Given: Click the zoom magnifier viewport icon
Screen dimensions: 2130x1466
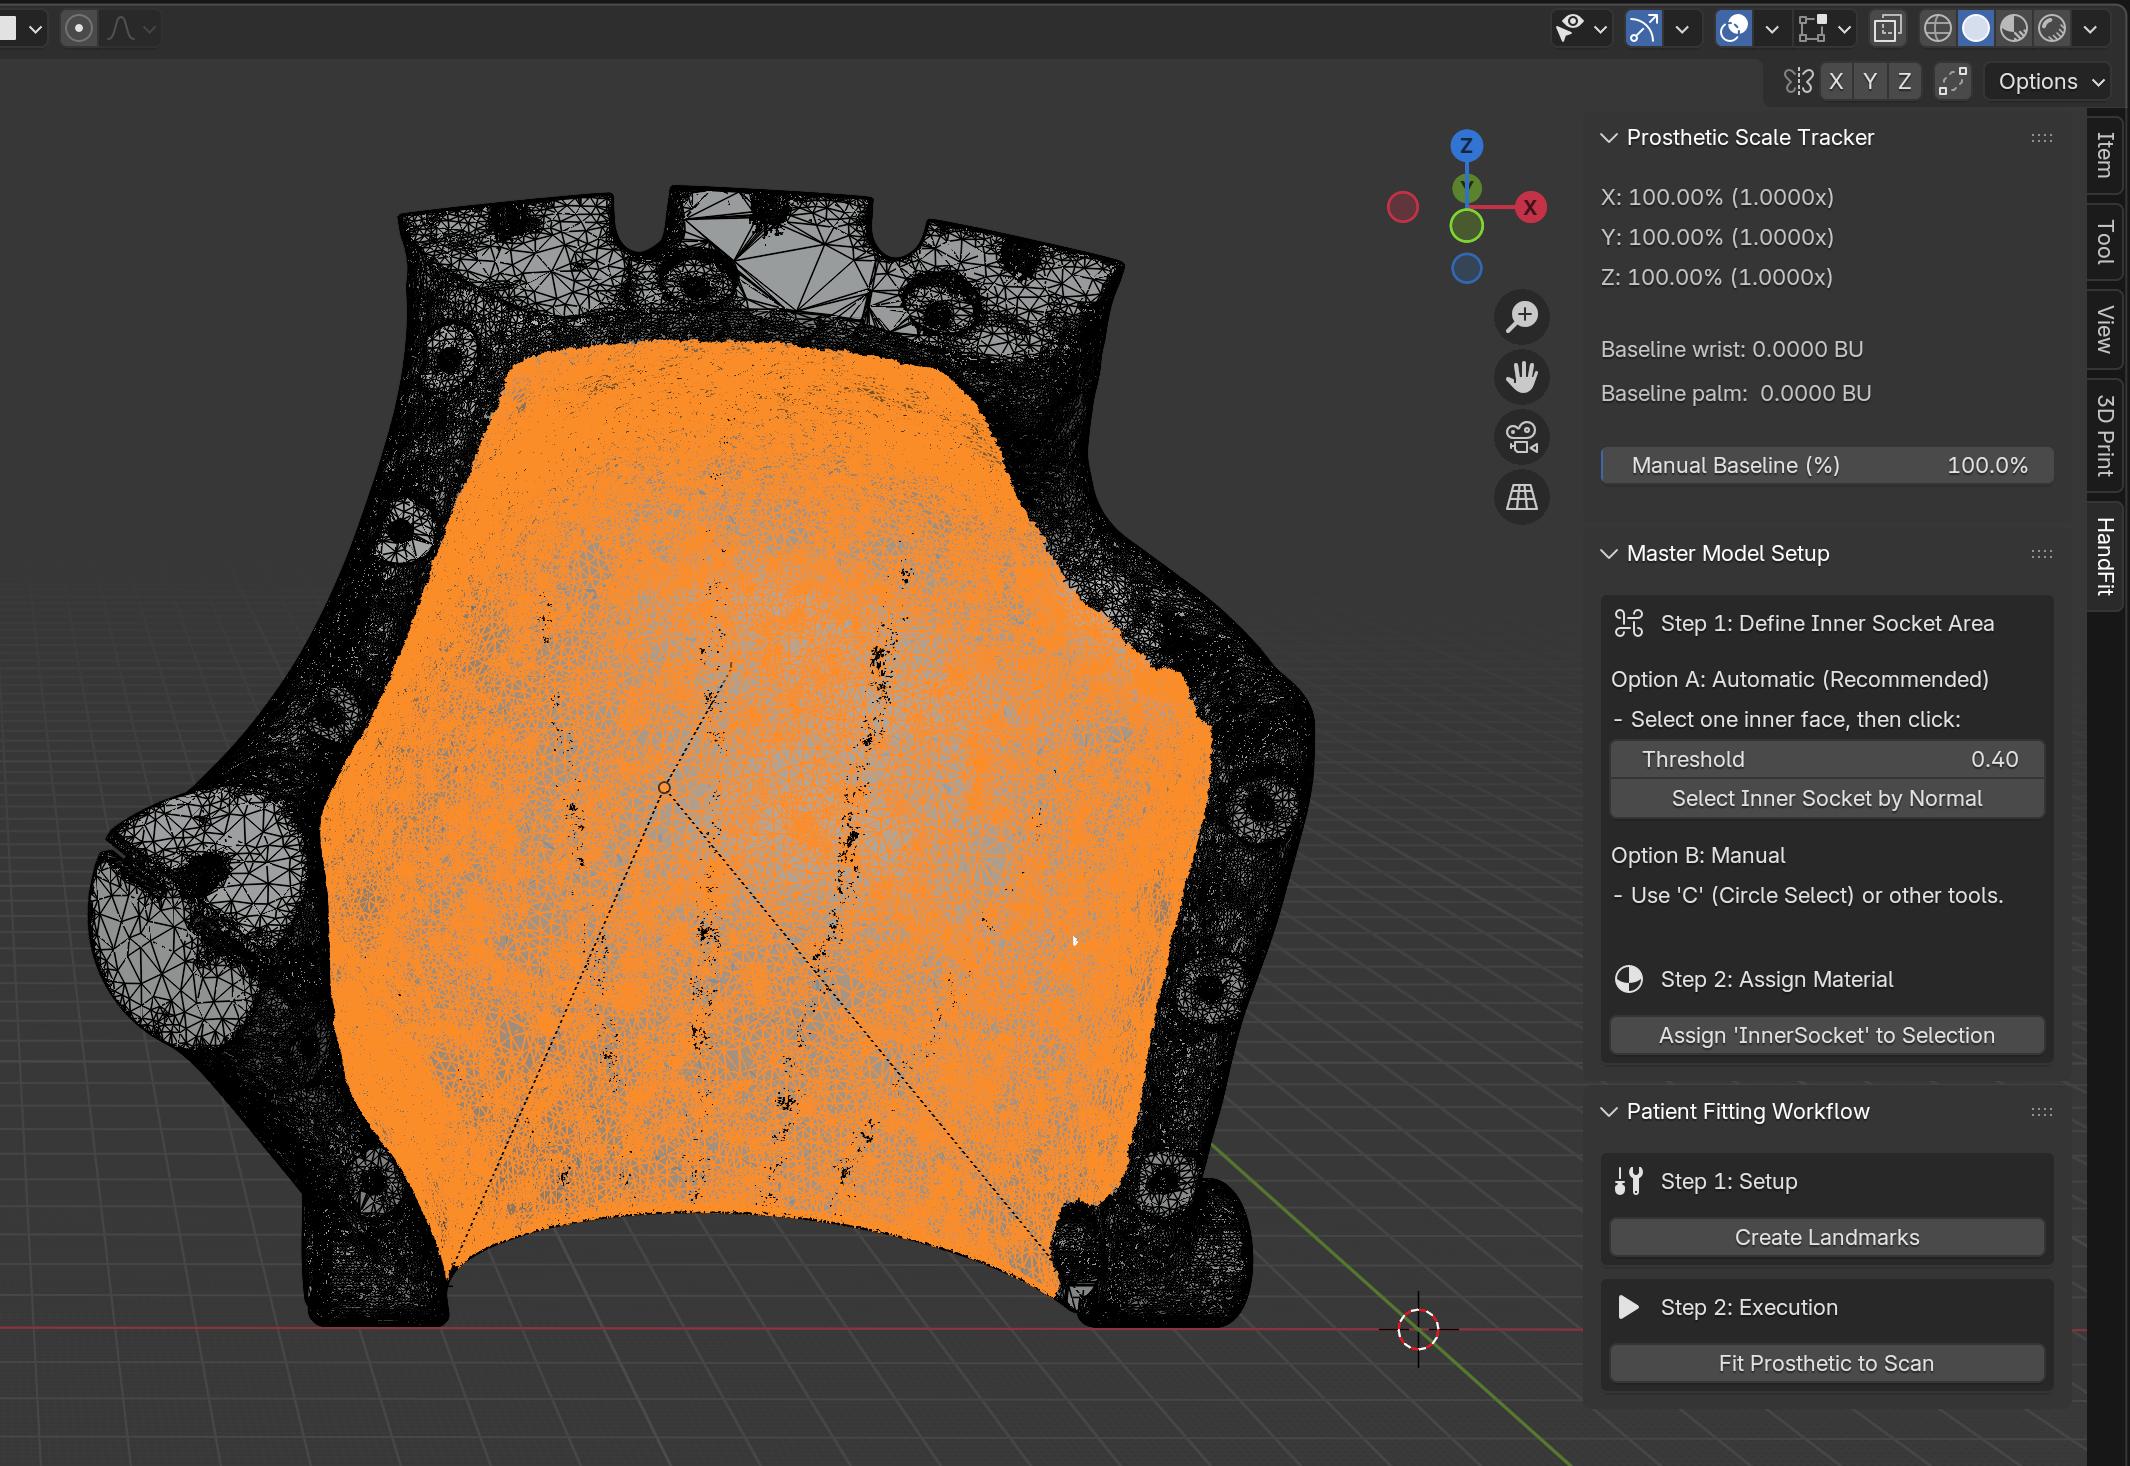Looking at the screenshot, I should click(x=1522, y=317).
